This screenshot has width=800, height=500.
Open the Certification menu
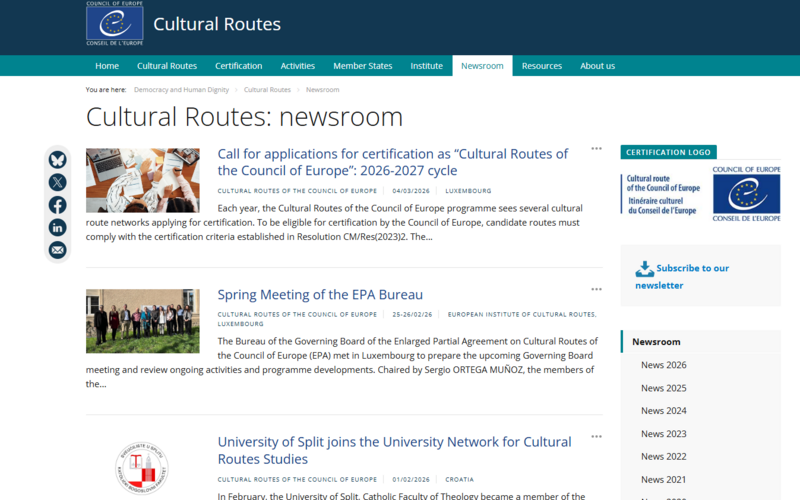(238, 66)
